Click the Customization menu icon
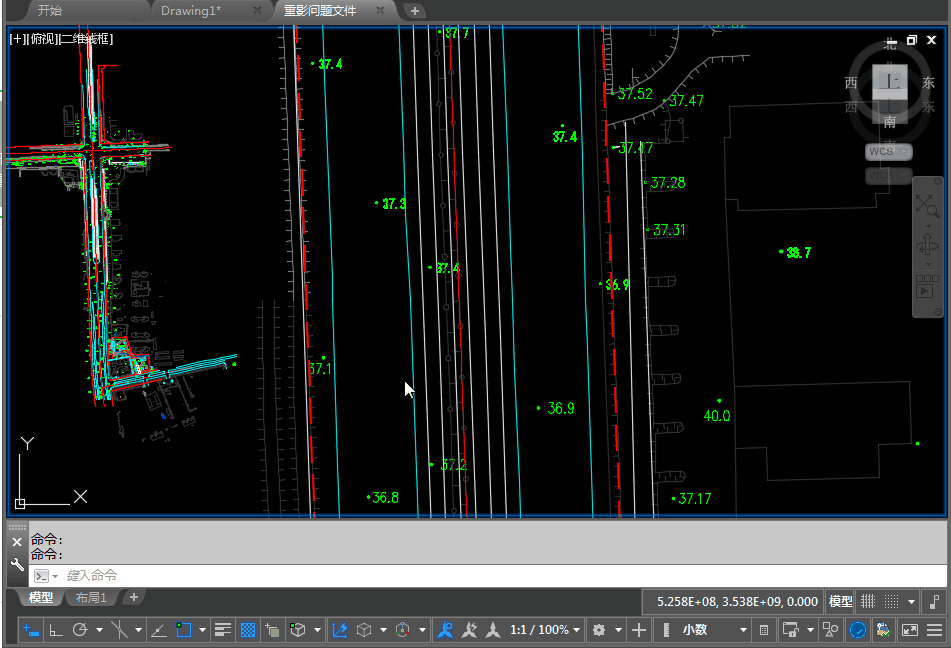 coord(934,630)
